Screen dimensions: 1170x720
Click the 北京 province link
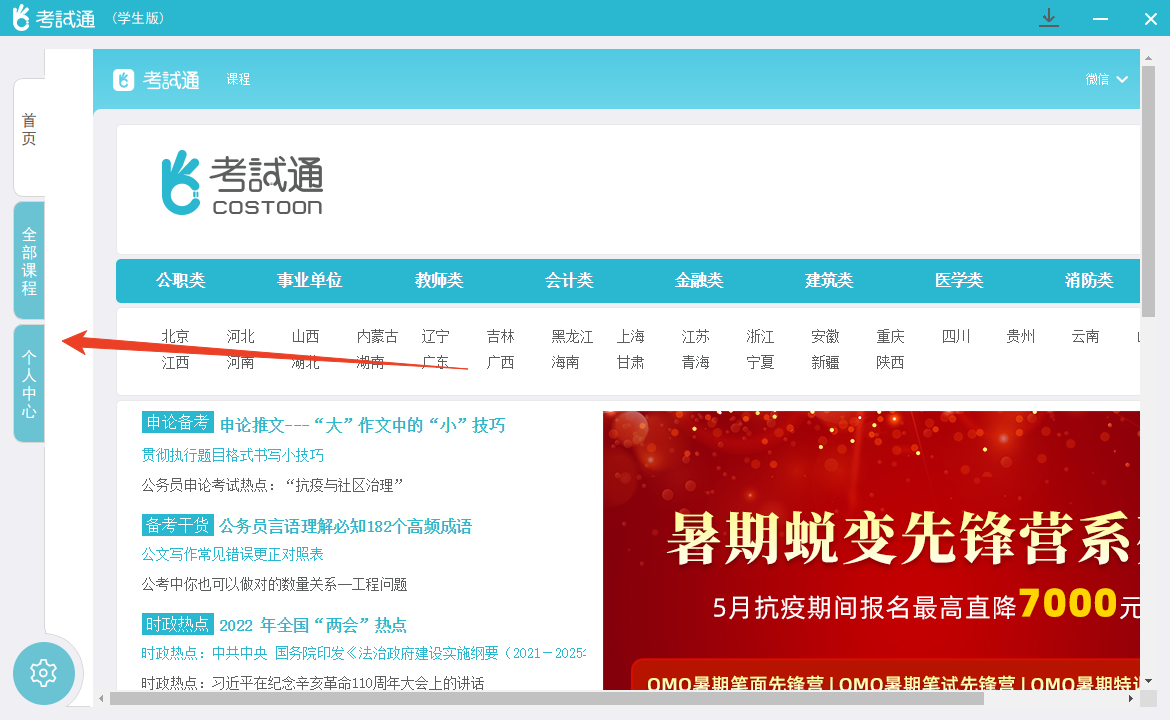point(174,336)
